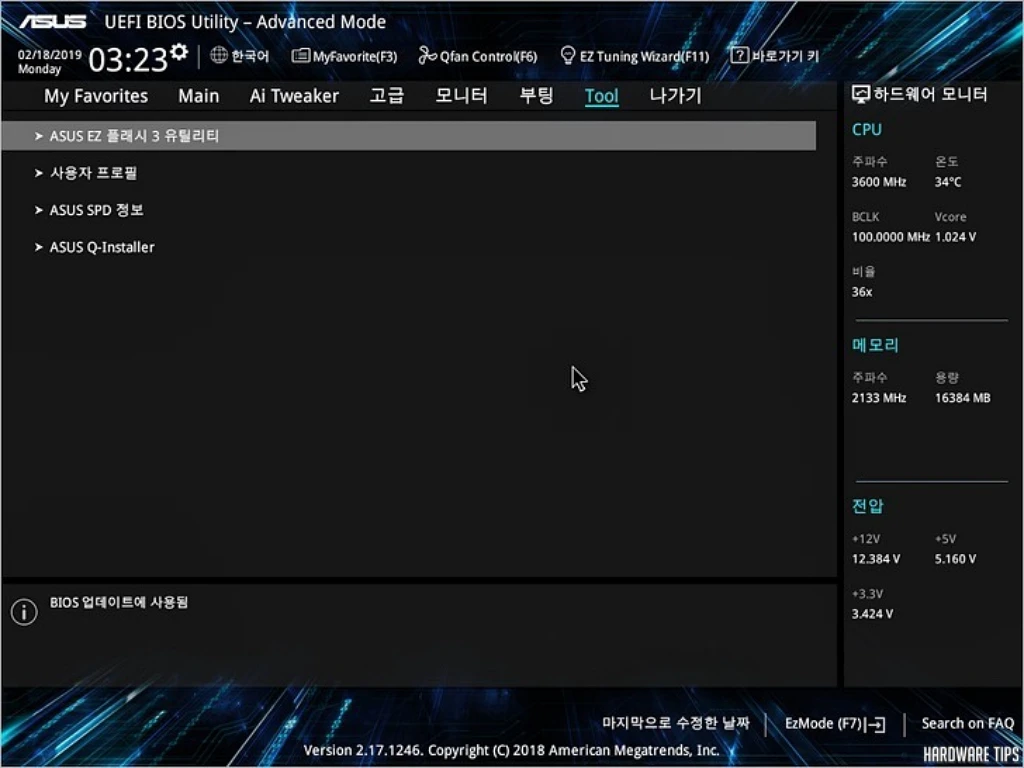Click the 3600 MHz CPU frequency value
Screen dimensions: 1024x768
tap(878, 182)
